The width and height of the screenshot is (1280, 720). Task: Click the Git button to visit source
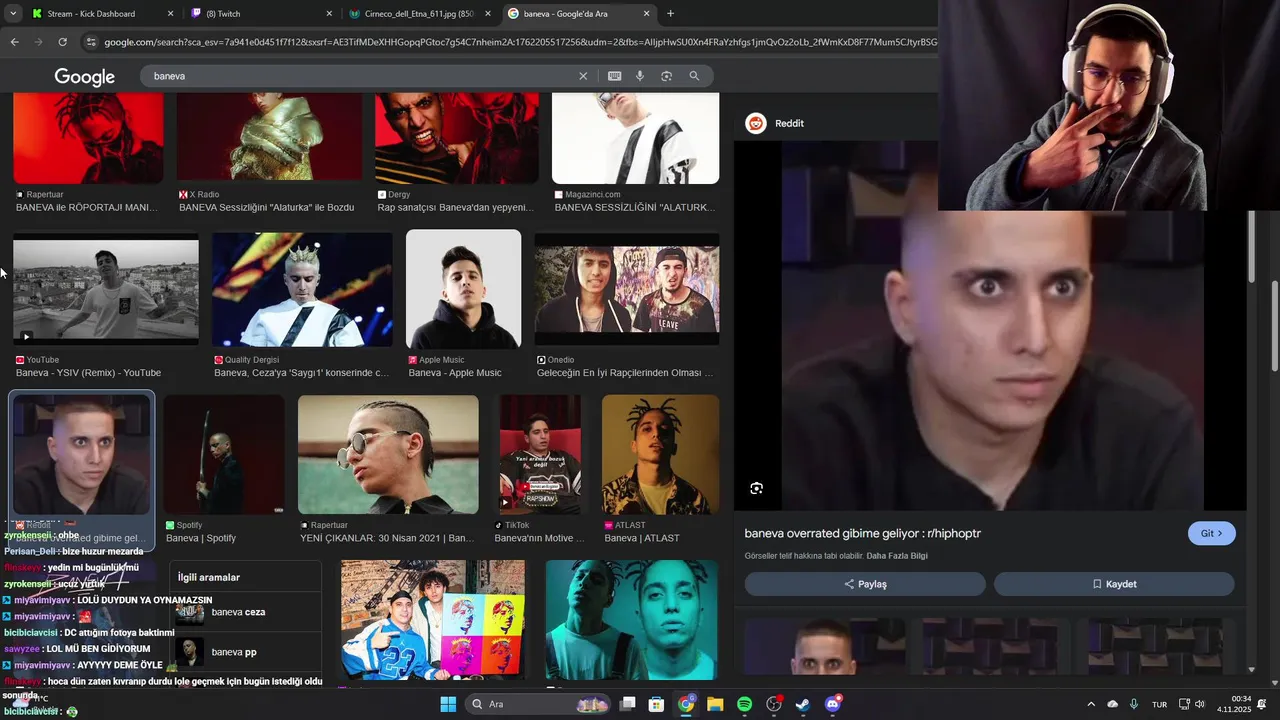(1211, 533)
